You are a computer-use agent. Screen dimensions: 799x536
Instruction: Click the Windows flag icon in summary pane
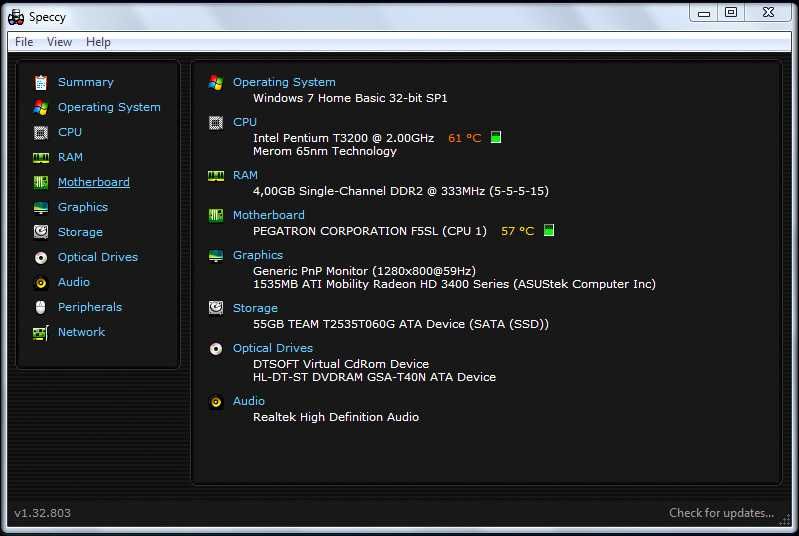[216, 83]
